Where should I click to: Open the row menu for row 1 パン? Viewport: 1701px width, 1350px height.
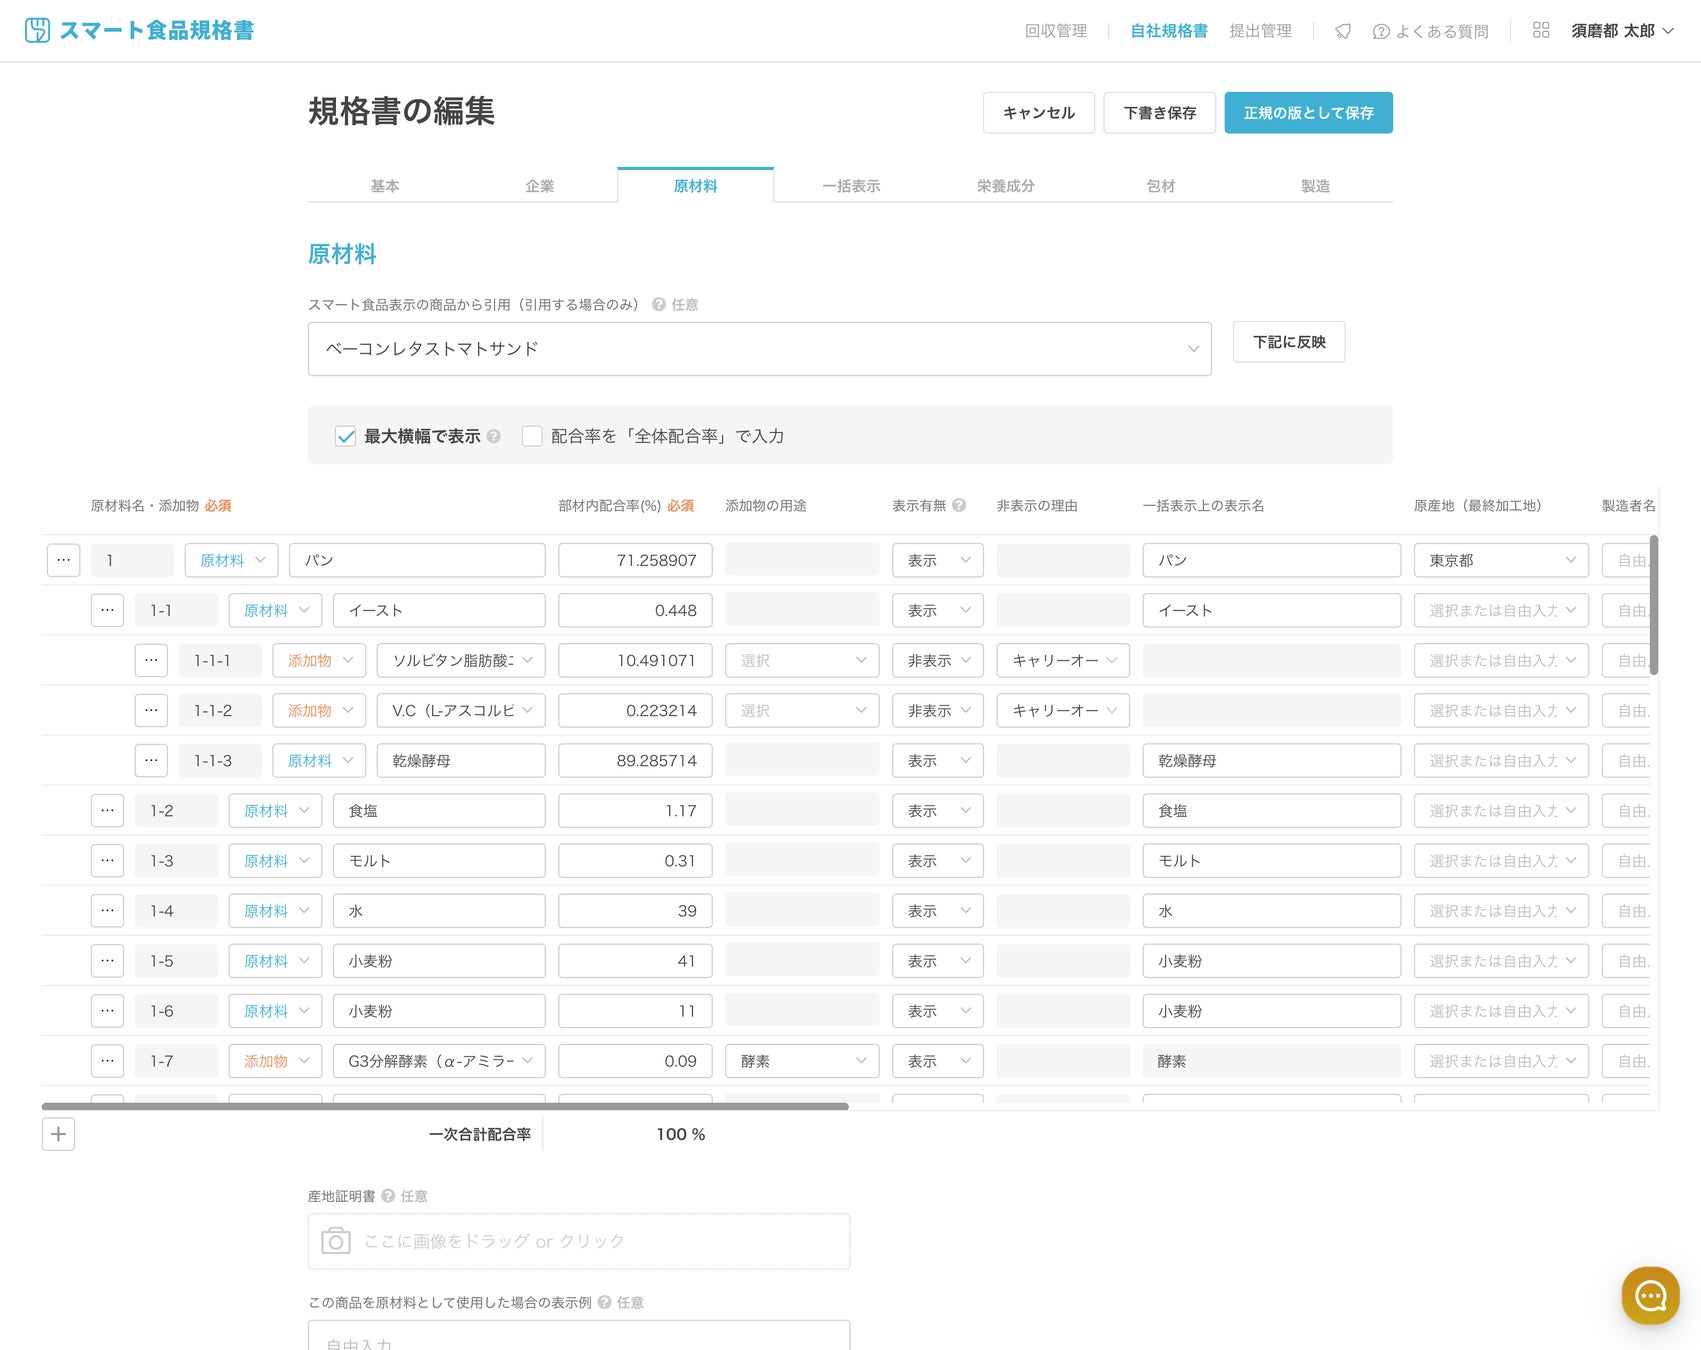pyautogui.click(x=63, y=560)
